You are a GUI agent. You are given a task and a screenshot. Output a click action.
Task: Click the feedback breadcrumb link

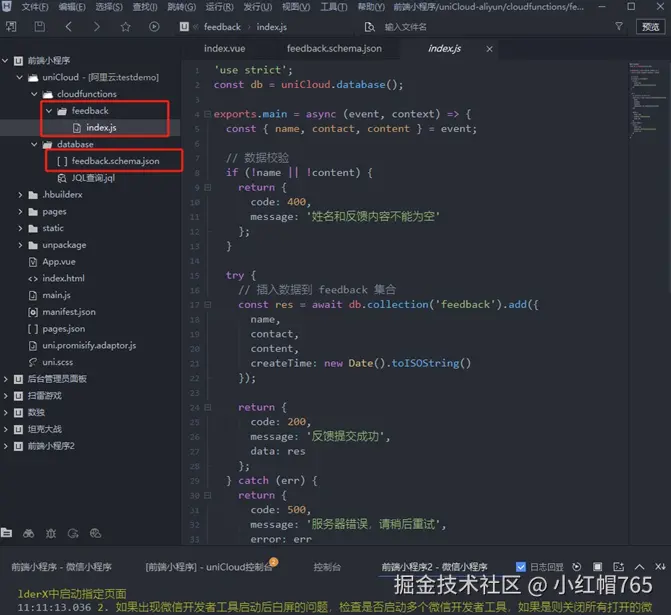click(x=222, y=27)
